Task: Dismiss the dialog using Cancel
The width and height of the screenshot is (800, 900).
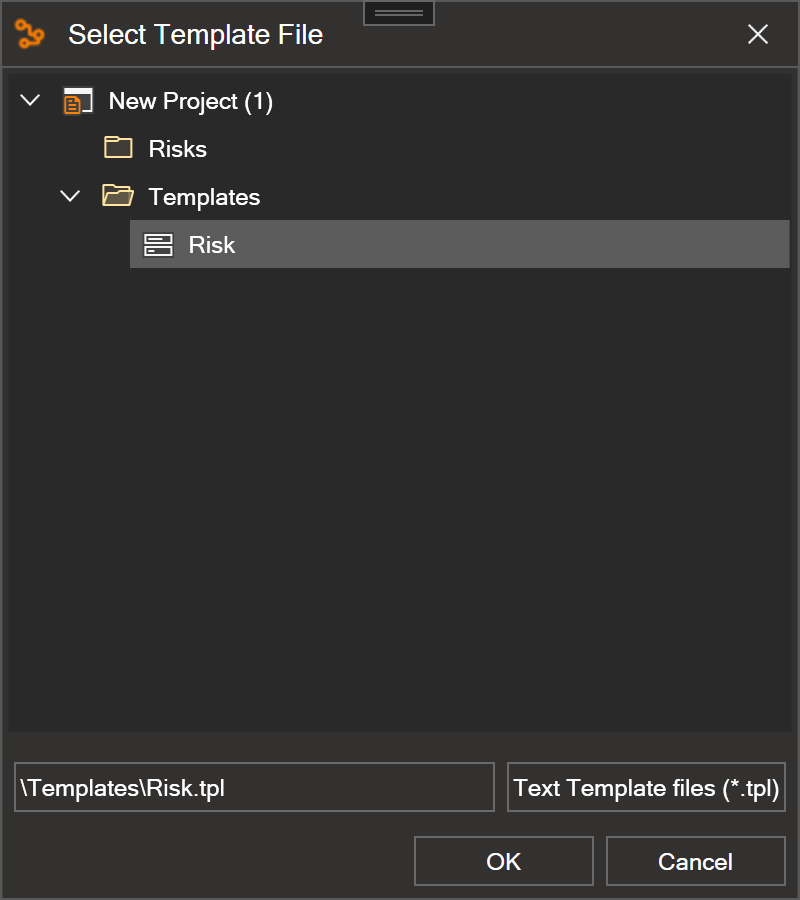Action: pyautogui.click(x=696, y=861)
